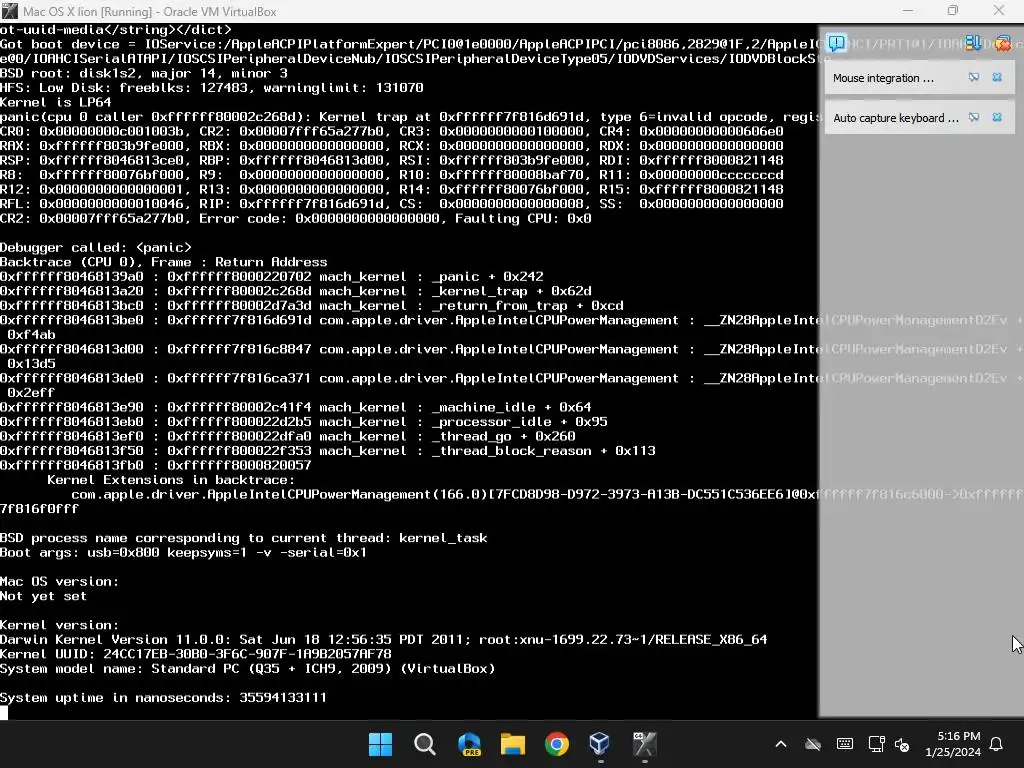Click the '_machine_idle + 0x64' backtrace line
Viewport: 1024px width, 768px height.
pos(296,408)
